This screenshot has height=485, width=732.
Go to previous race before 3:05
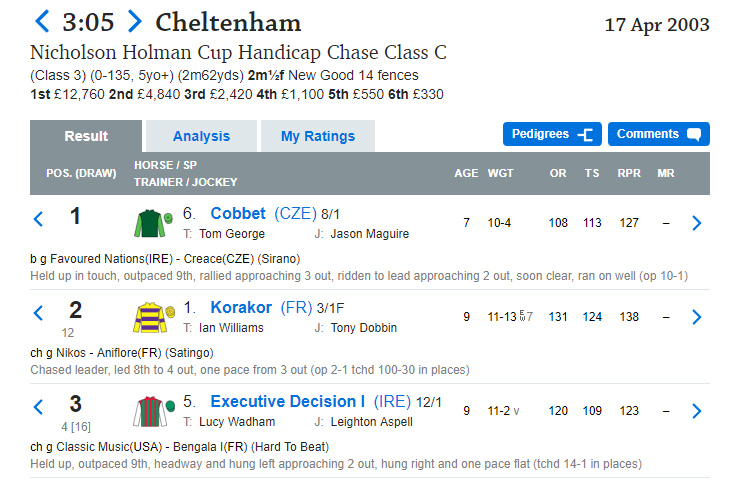42,21
